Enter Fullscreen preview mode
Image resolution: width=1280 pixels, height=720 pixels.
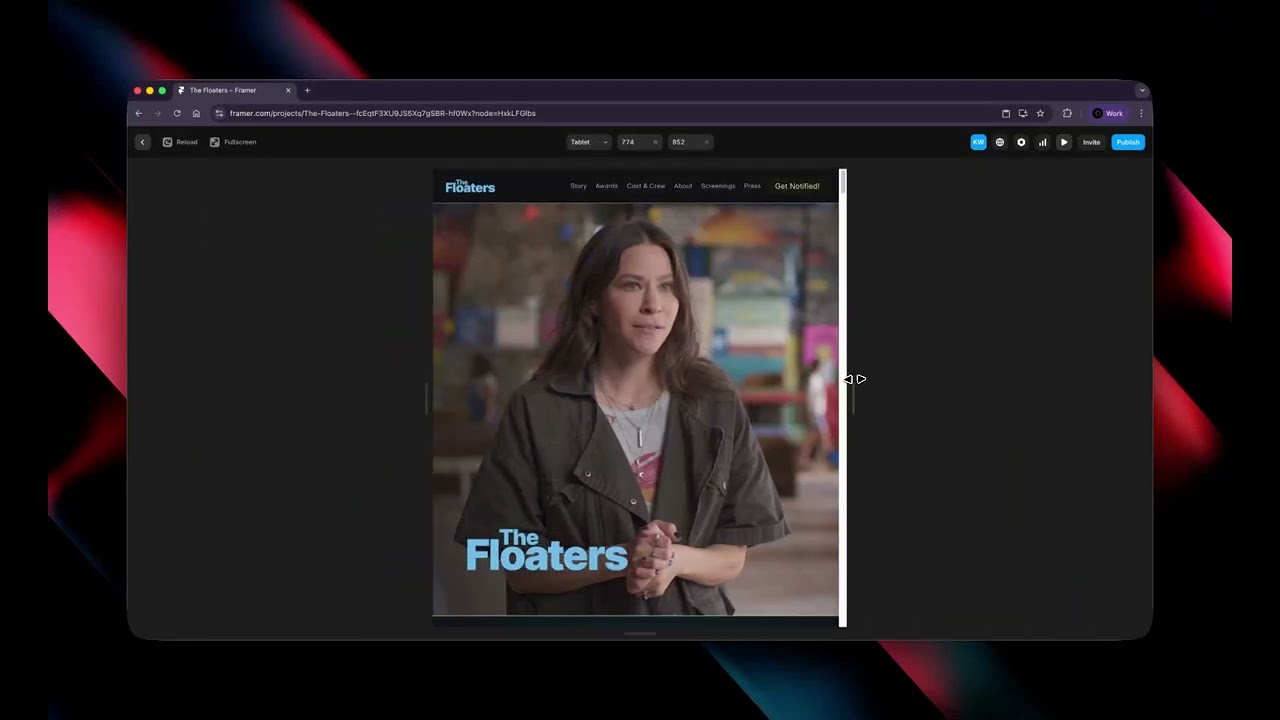[233, 142]
